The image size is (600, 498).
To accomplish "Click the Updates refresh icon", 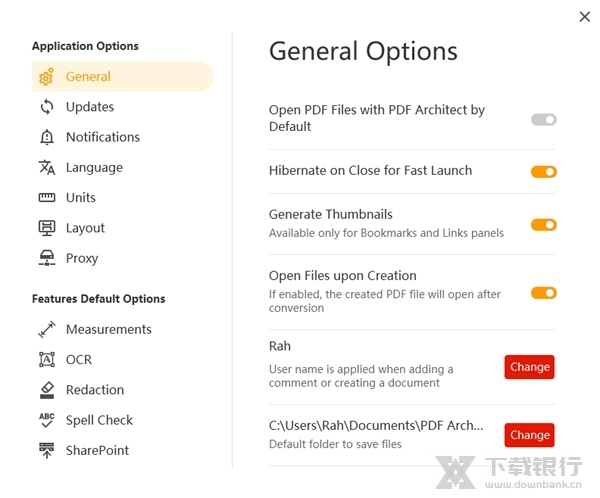I will (x=47, y=107).
